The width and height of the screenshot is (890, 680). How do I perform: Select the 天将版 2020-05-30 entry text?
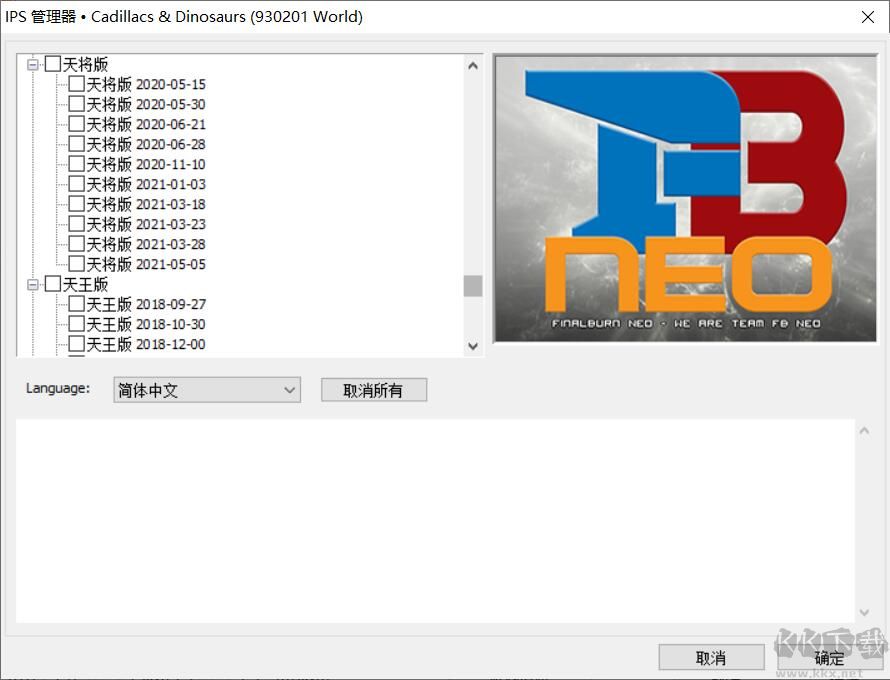pyautogui.click(x=146, y=104)
